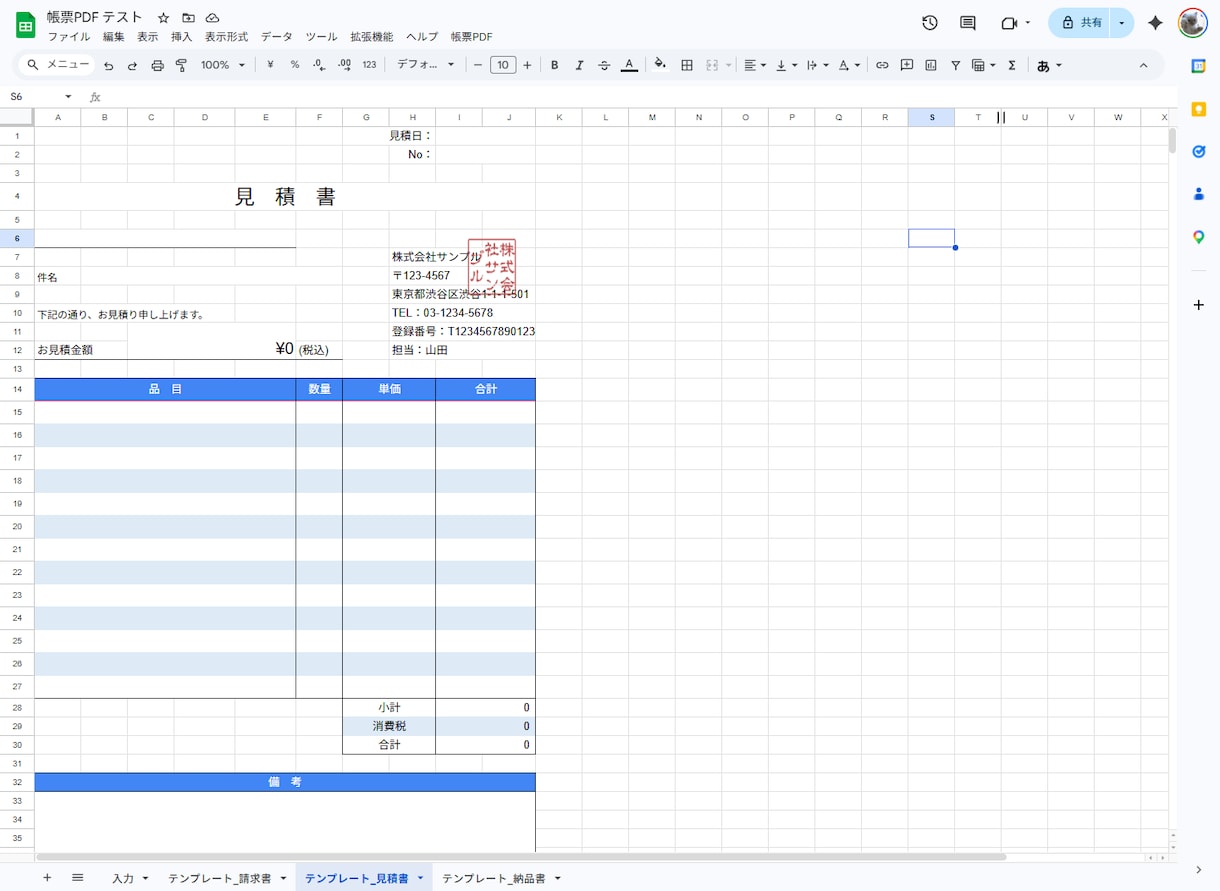Open the 挿入 menu
Viewport: 1220px width, 891px height.
182,37
